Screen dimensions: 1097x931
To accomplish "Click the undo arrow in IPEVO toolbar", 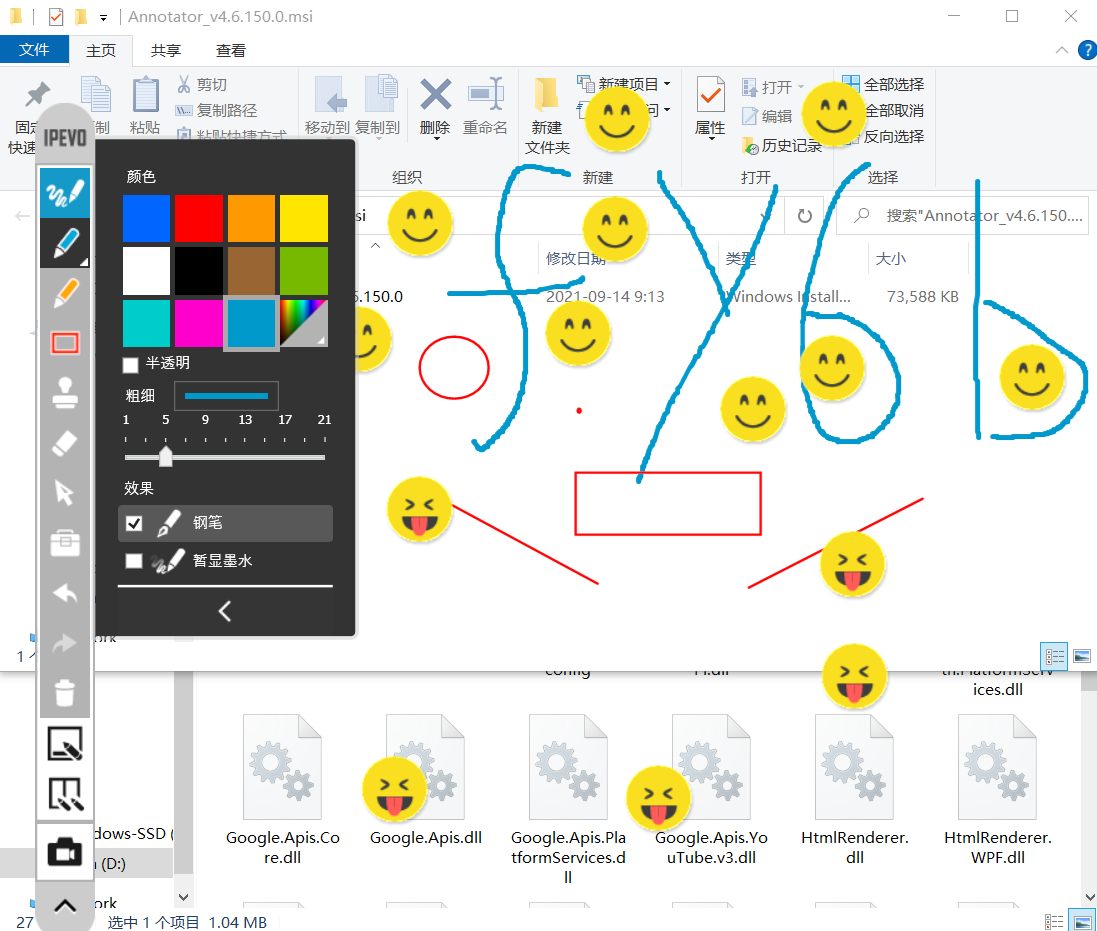I will point(65,593).
